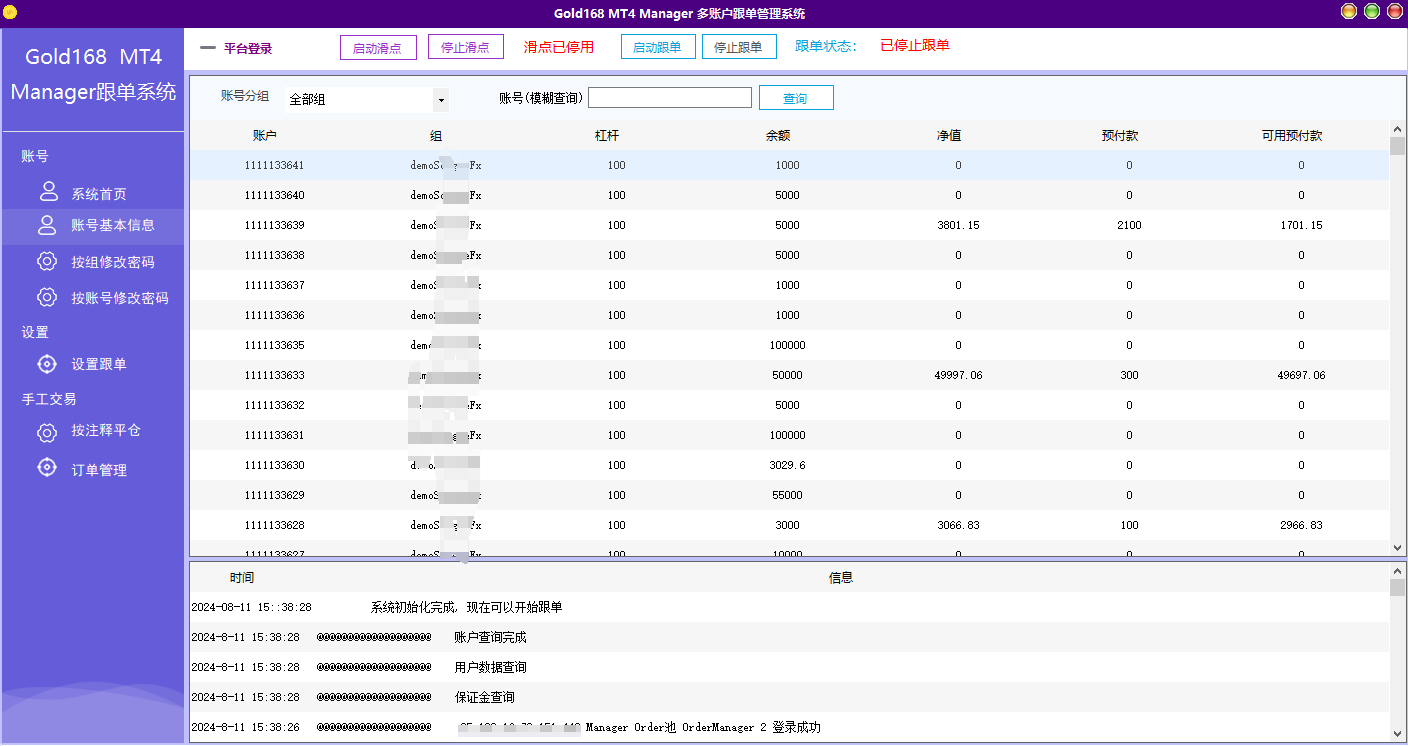Click the 账号(模糊查询) input field

670,97
